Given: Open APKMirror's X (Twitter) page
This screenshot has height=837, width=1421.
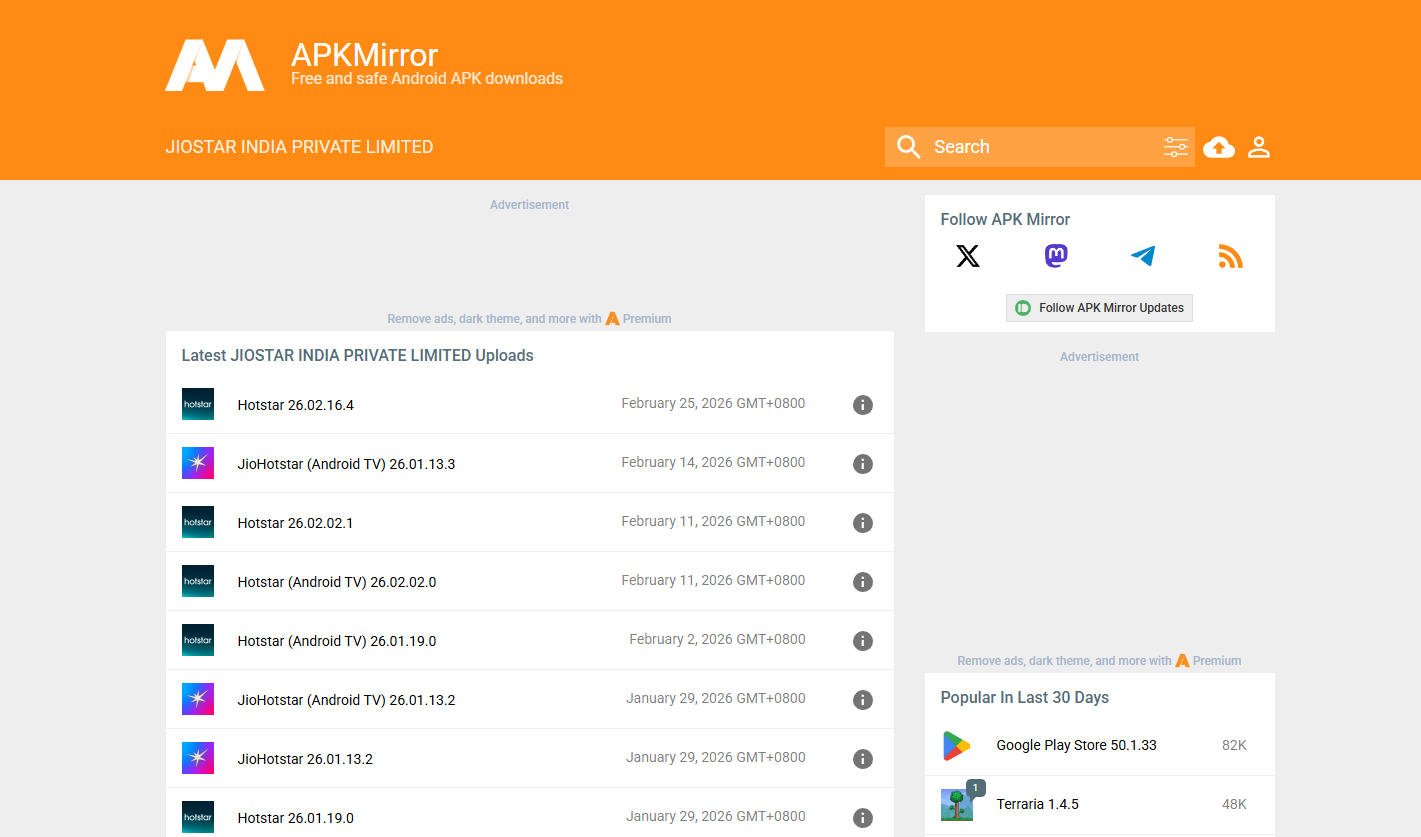Looking at the screenshot, I should (x=968, y=257).
